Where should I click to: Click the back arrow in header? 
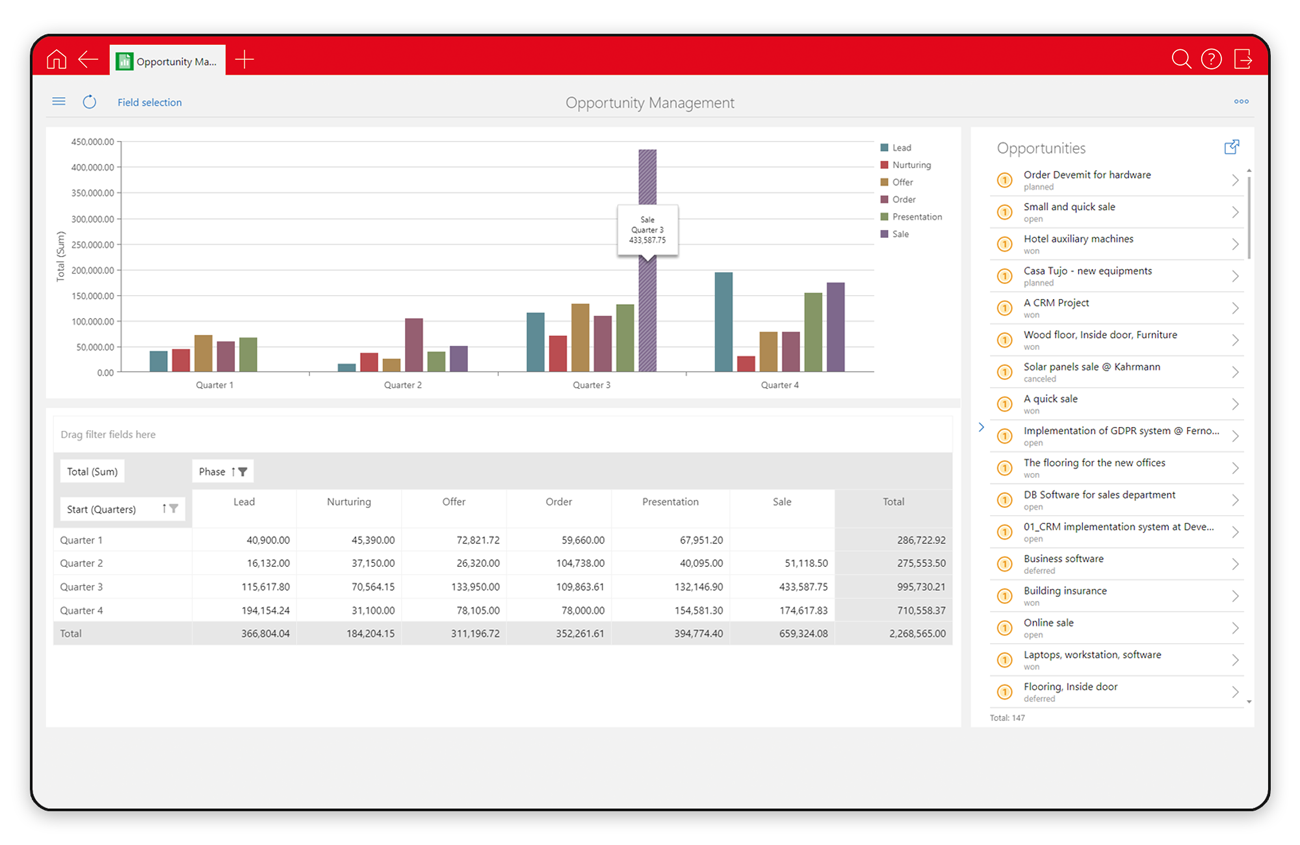88,60
